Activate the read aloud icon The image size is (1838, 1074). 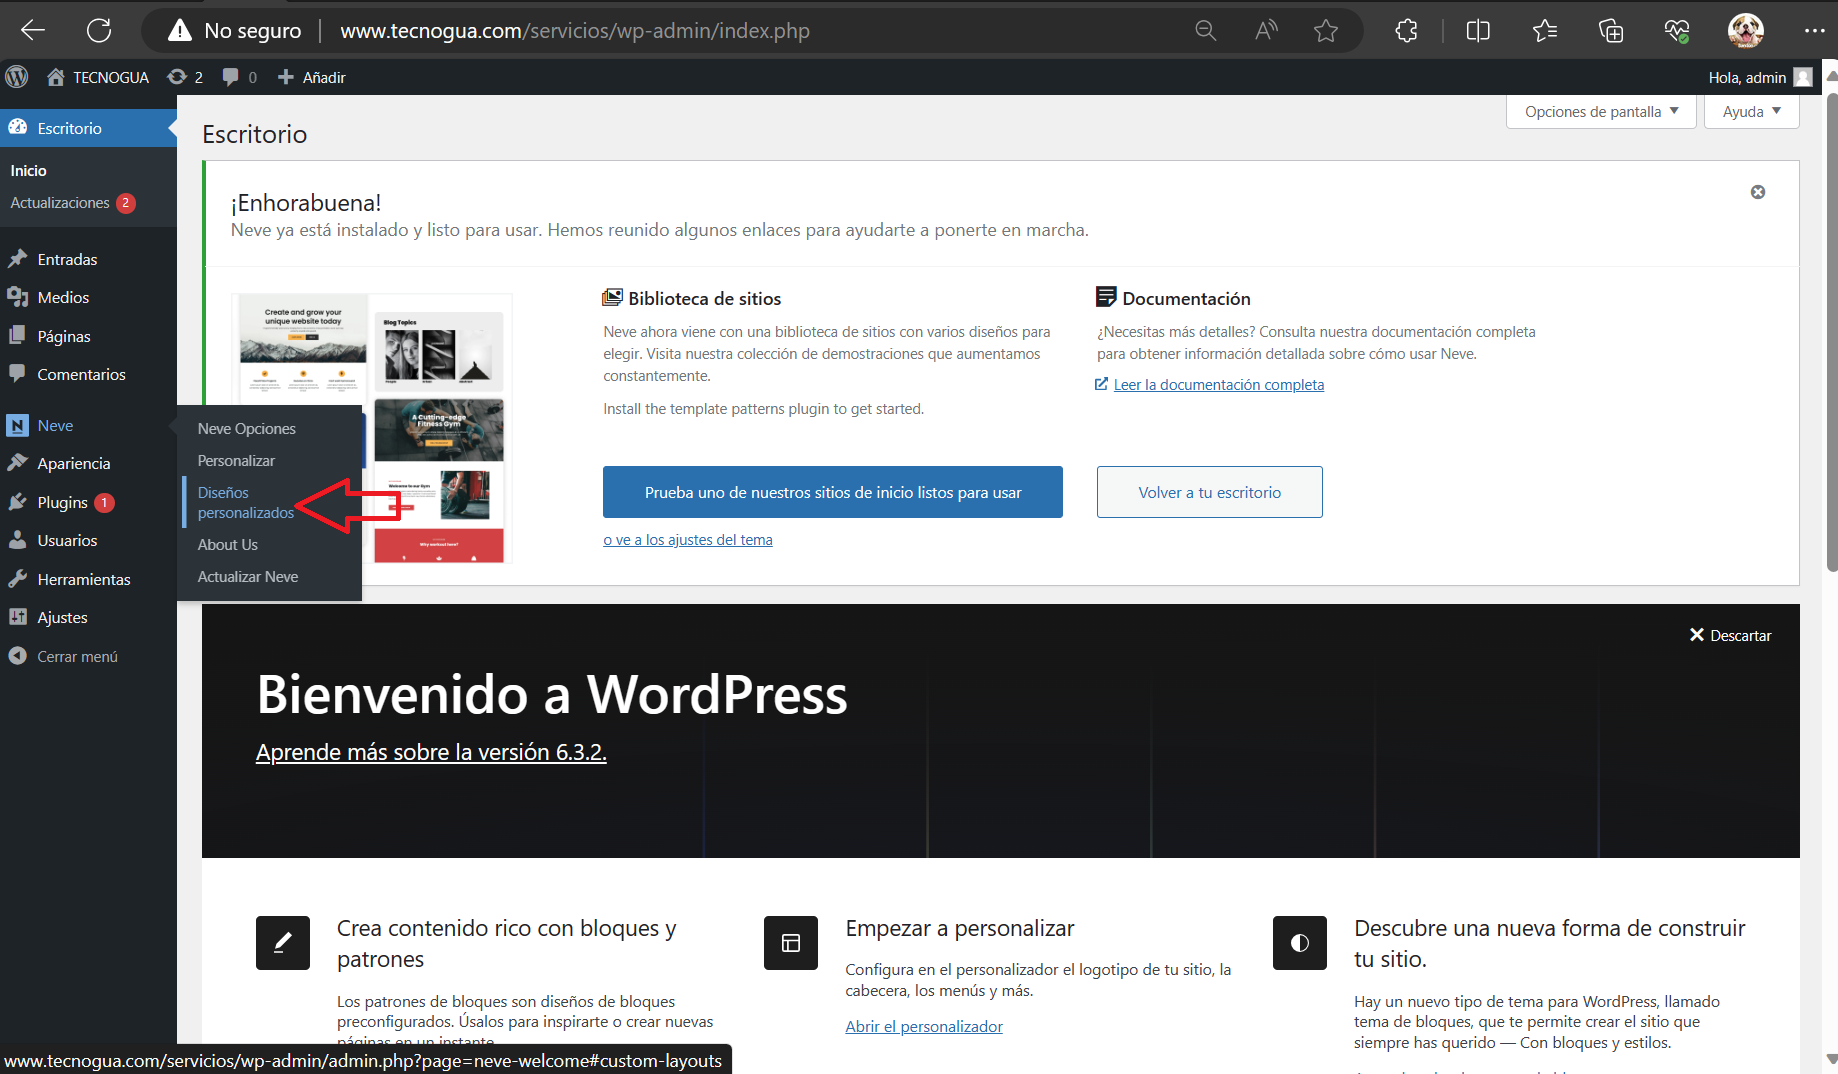click(1266, 30)
